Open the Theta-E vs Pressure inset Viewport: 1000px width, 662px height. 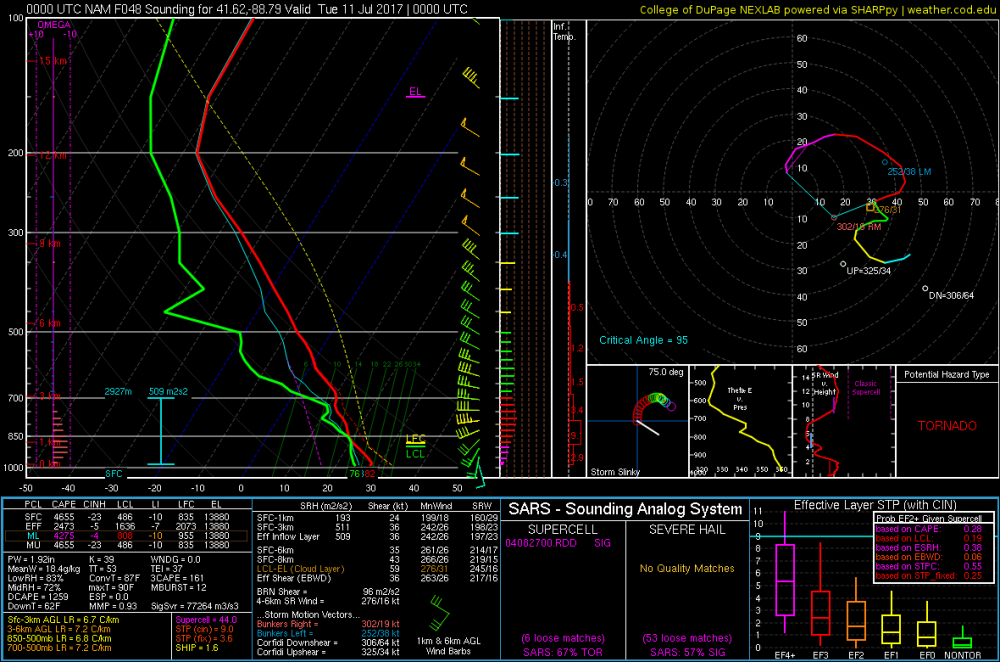pyautogui.click(x=740, y=422)
